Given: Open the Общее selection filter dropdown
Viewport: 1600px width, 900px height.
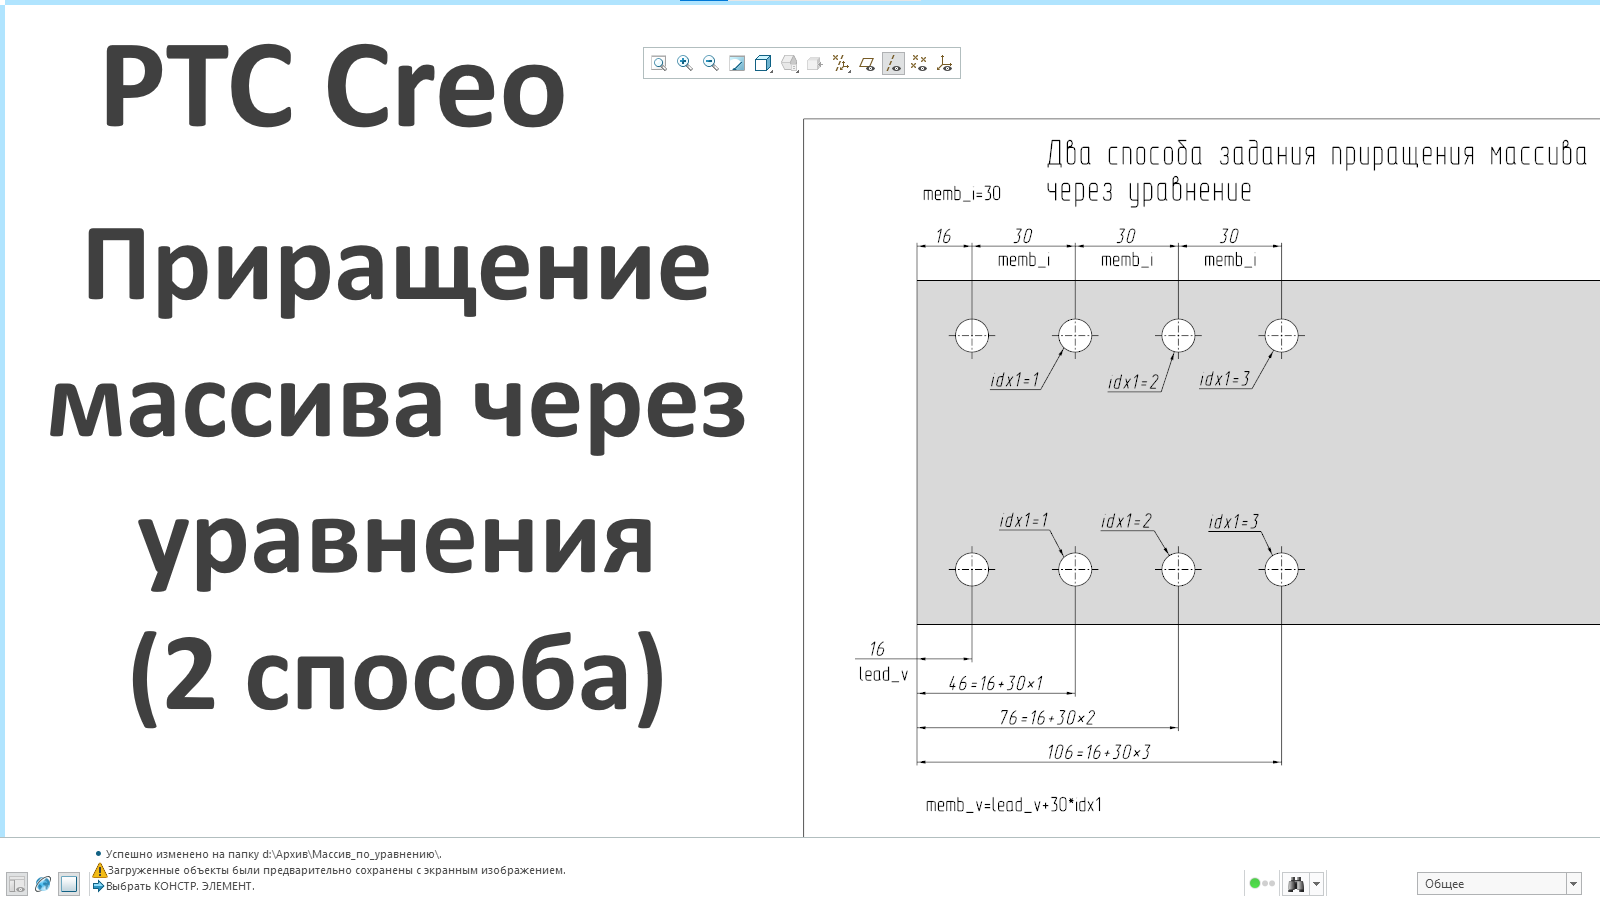Looking at the screenshot, I should point(1499,884).
